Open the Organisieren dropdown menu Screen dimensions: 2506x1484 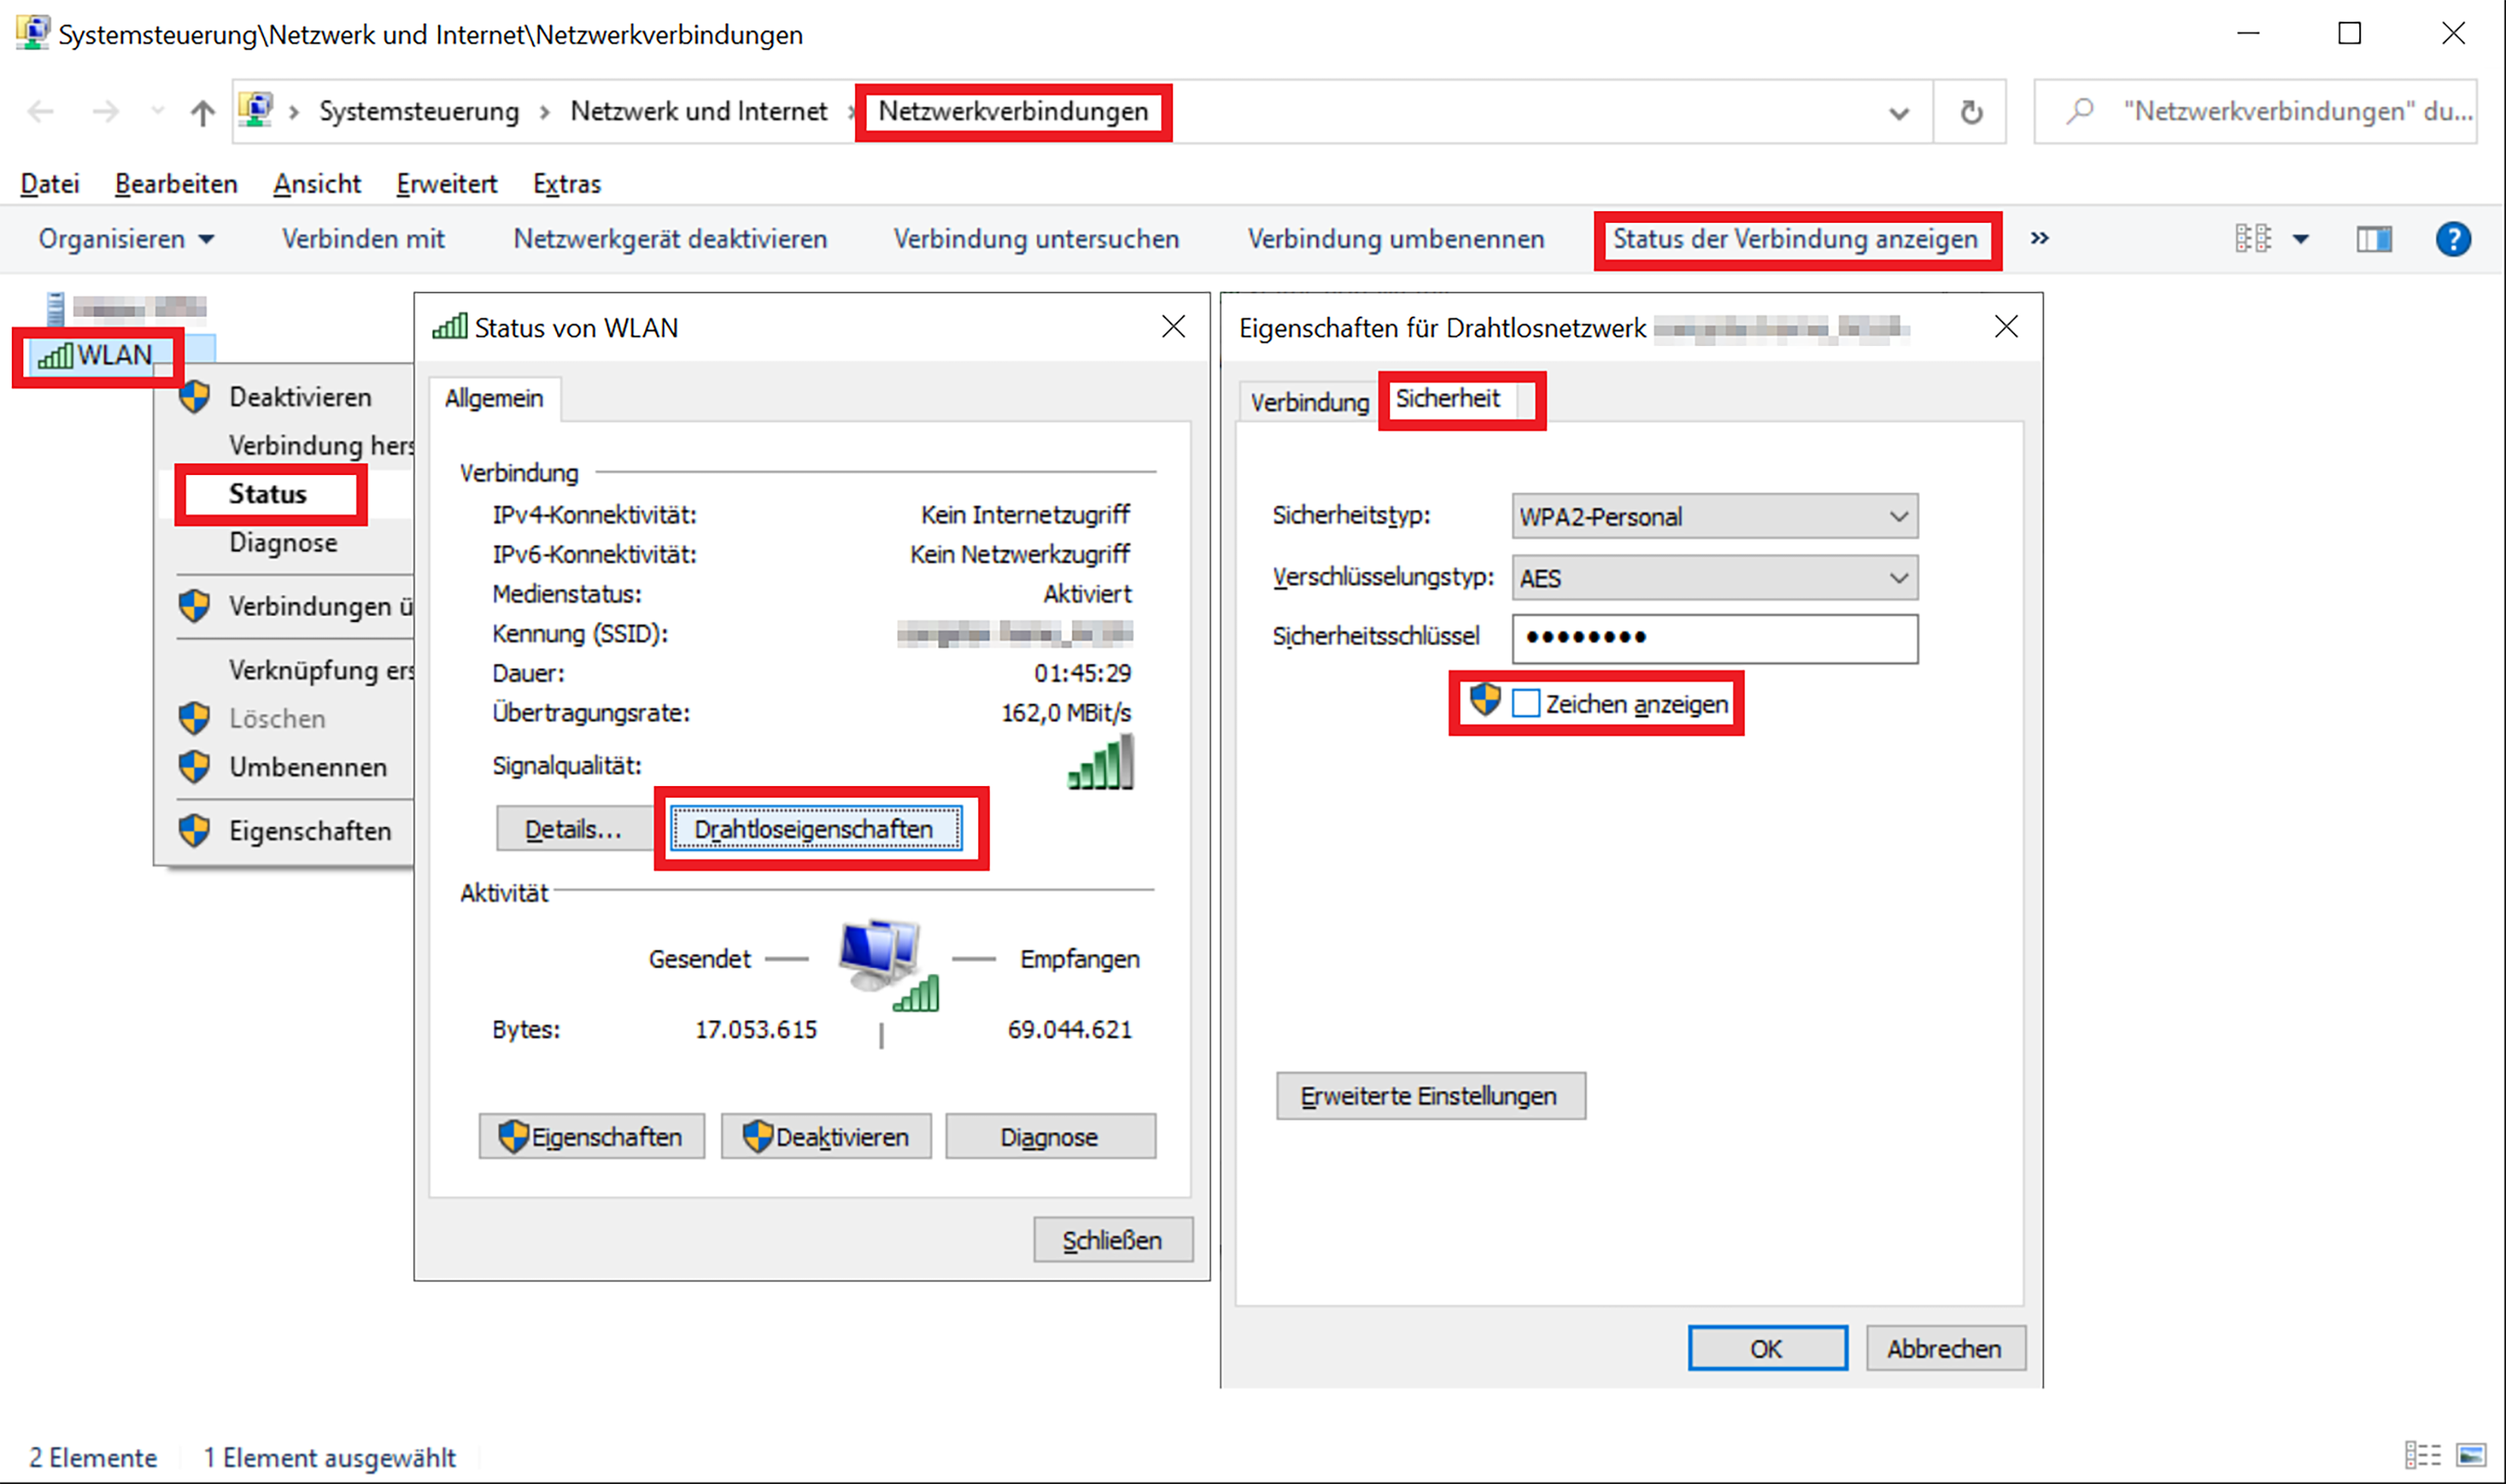point(126,239)
